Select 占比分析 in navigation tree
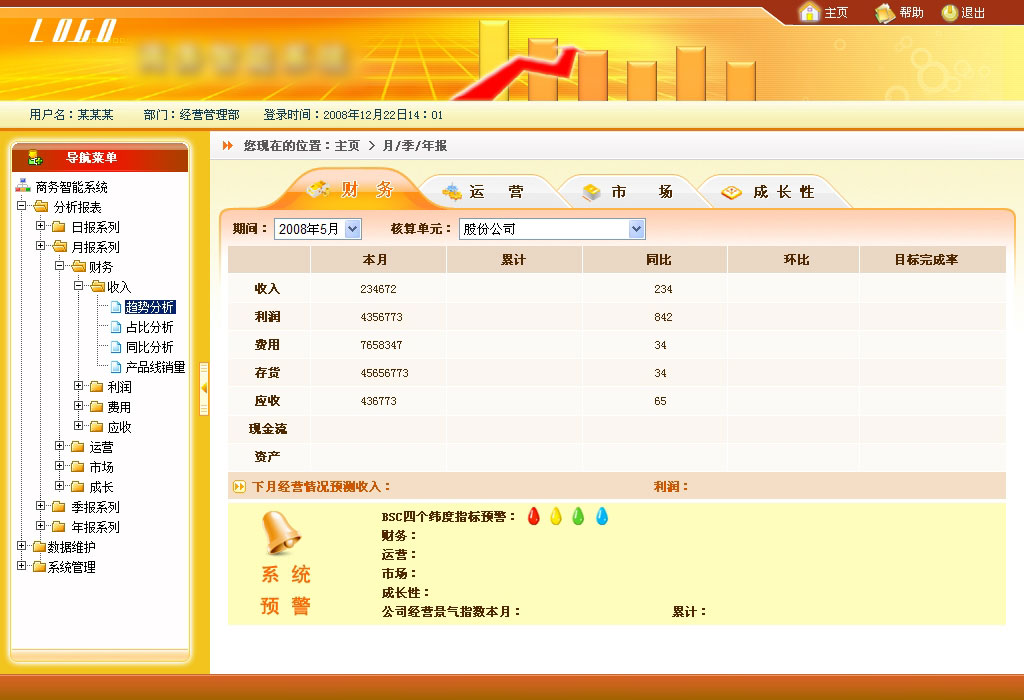The height and width of the screenshot is (700, 1024). (x=150, y=326)
